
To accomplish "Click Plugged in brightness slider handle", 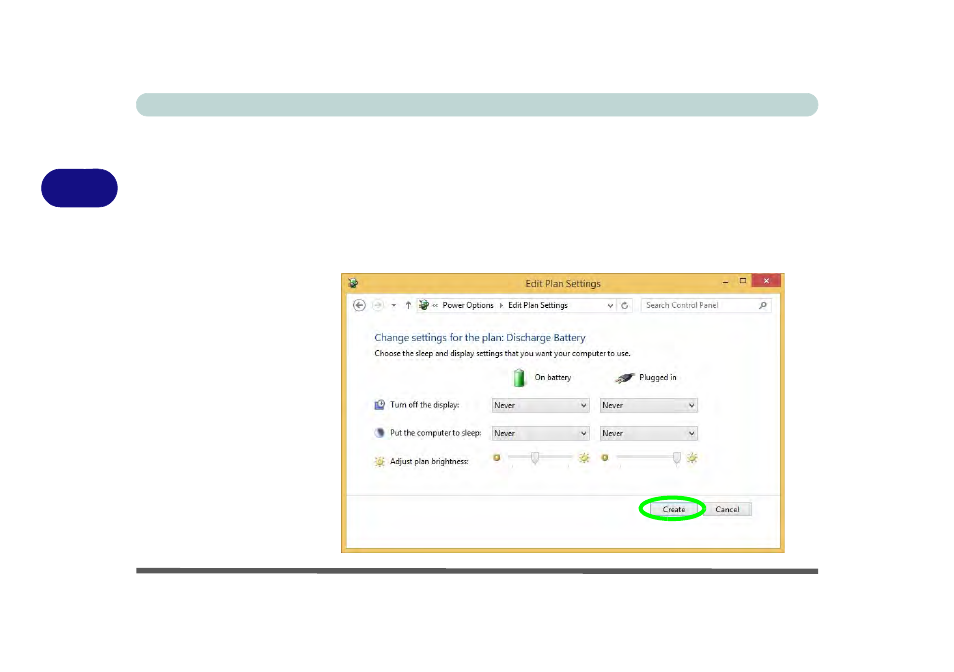I will click(677, 458).
